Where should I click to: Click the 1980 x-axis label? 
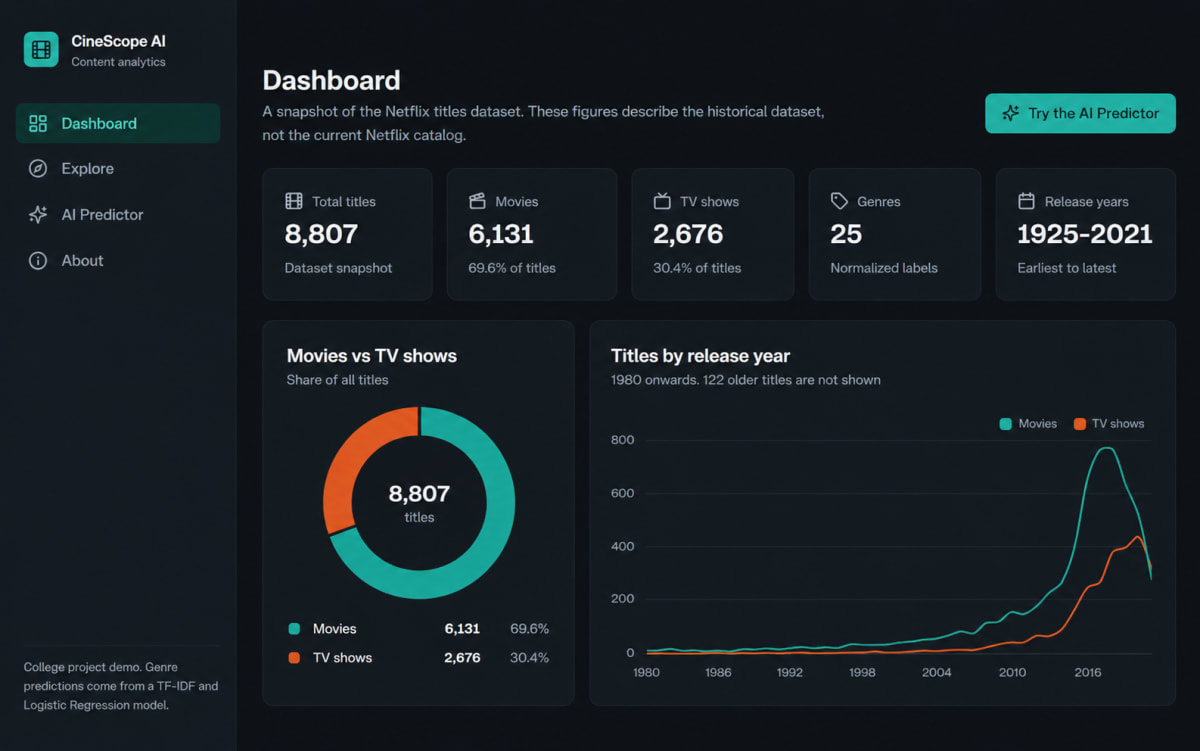(647, 672)
